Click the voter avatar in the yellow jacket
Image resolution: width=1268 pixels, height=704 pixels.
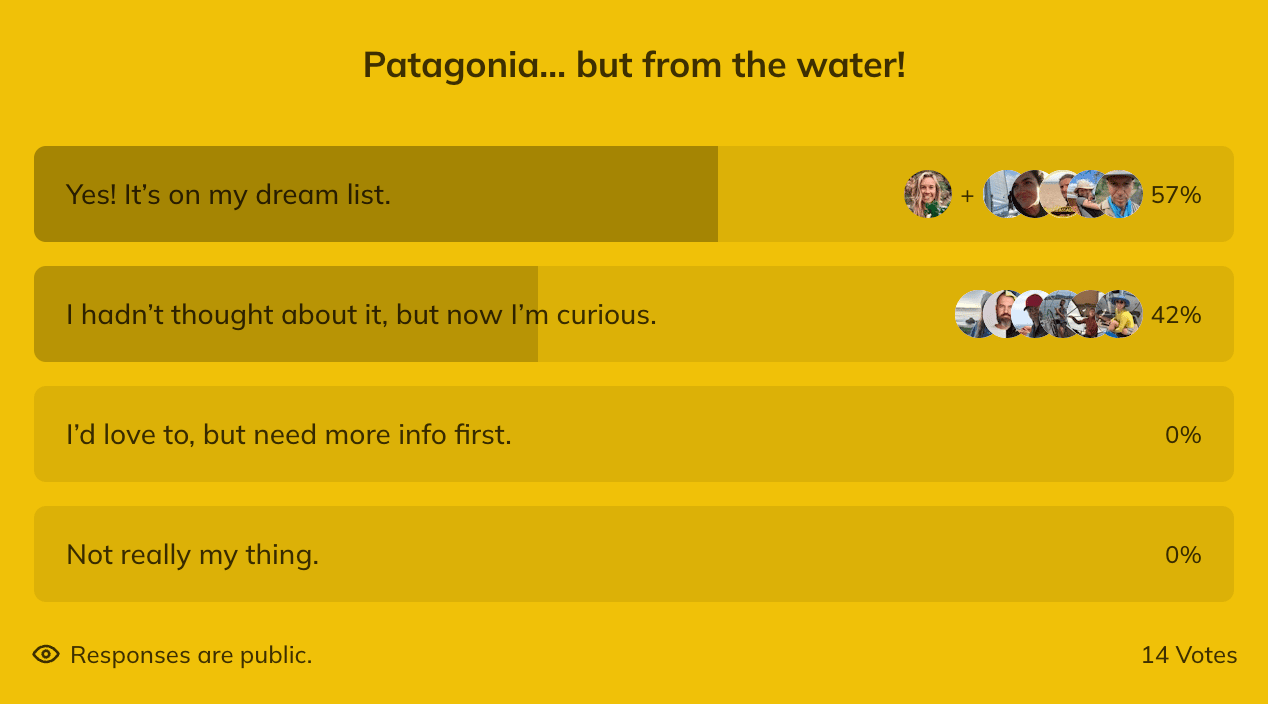tap(1122, 314)
